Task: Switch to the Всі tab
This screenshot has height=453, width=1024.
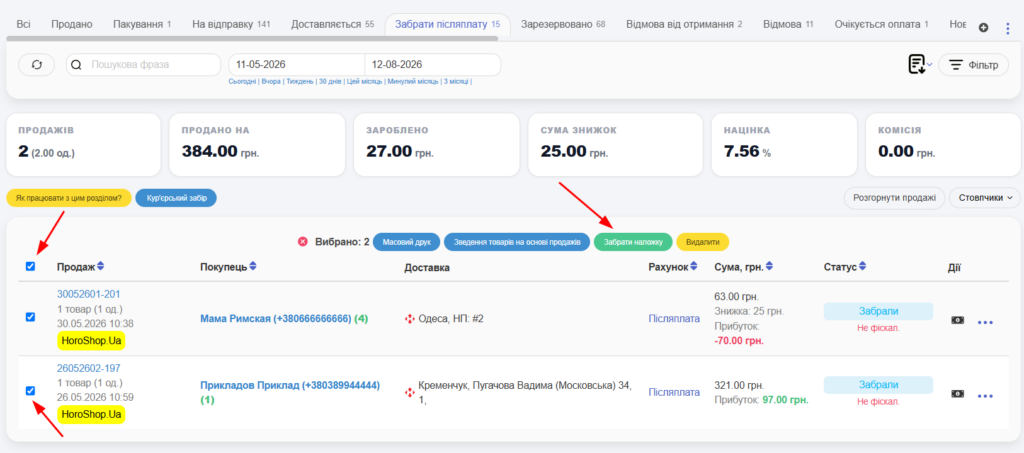Action: point(24,24)
